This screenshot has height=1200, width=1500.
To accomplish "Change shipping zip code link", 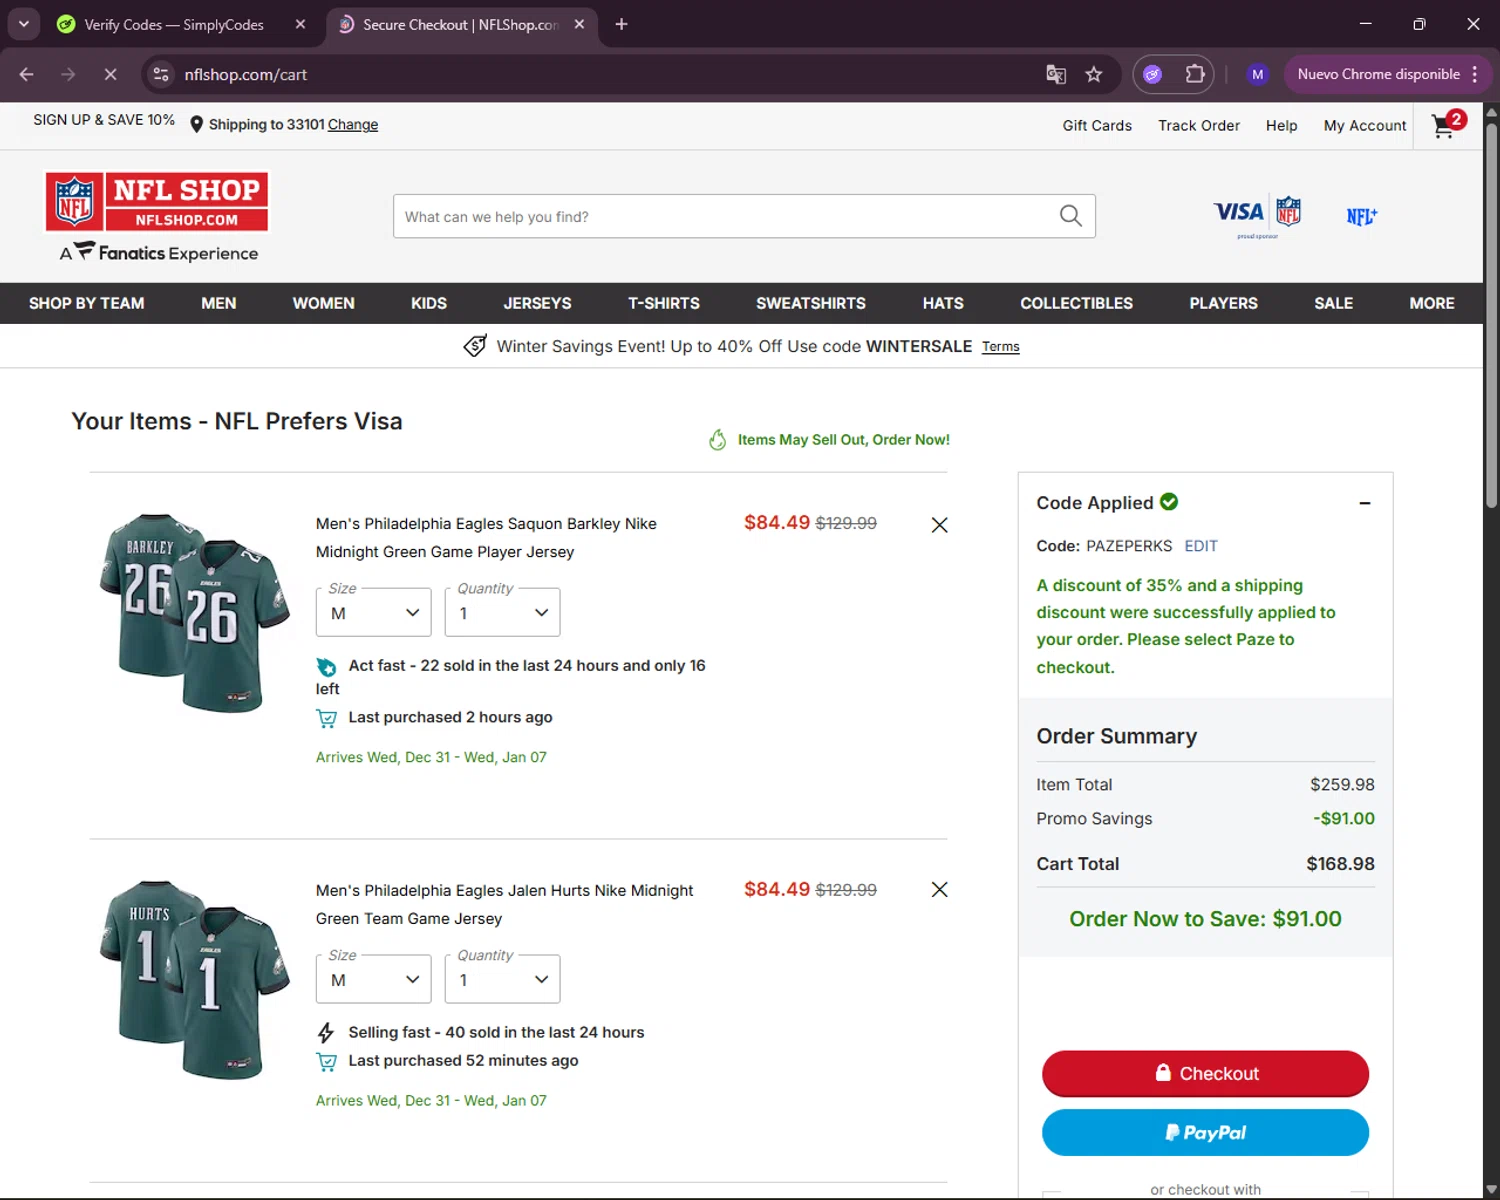I will click(353, 125).
